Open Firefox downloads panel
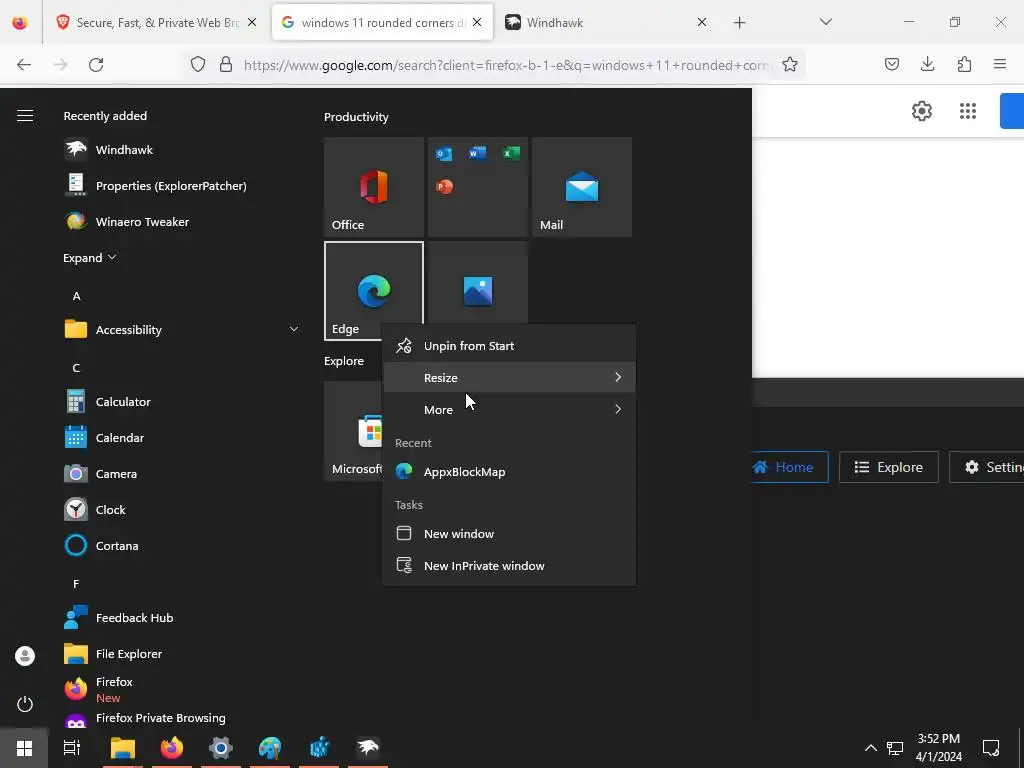The image size is (1024, 768). click(927, 64)
